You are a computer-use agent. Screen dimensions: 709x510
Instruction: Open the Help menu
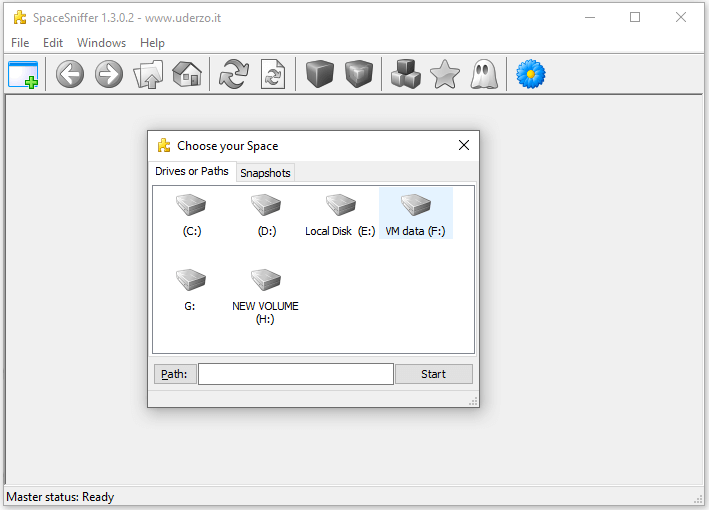(152, 43)
